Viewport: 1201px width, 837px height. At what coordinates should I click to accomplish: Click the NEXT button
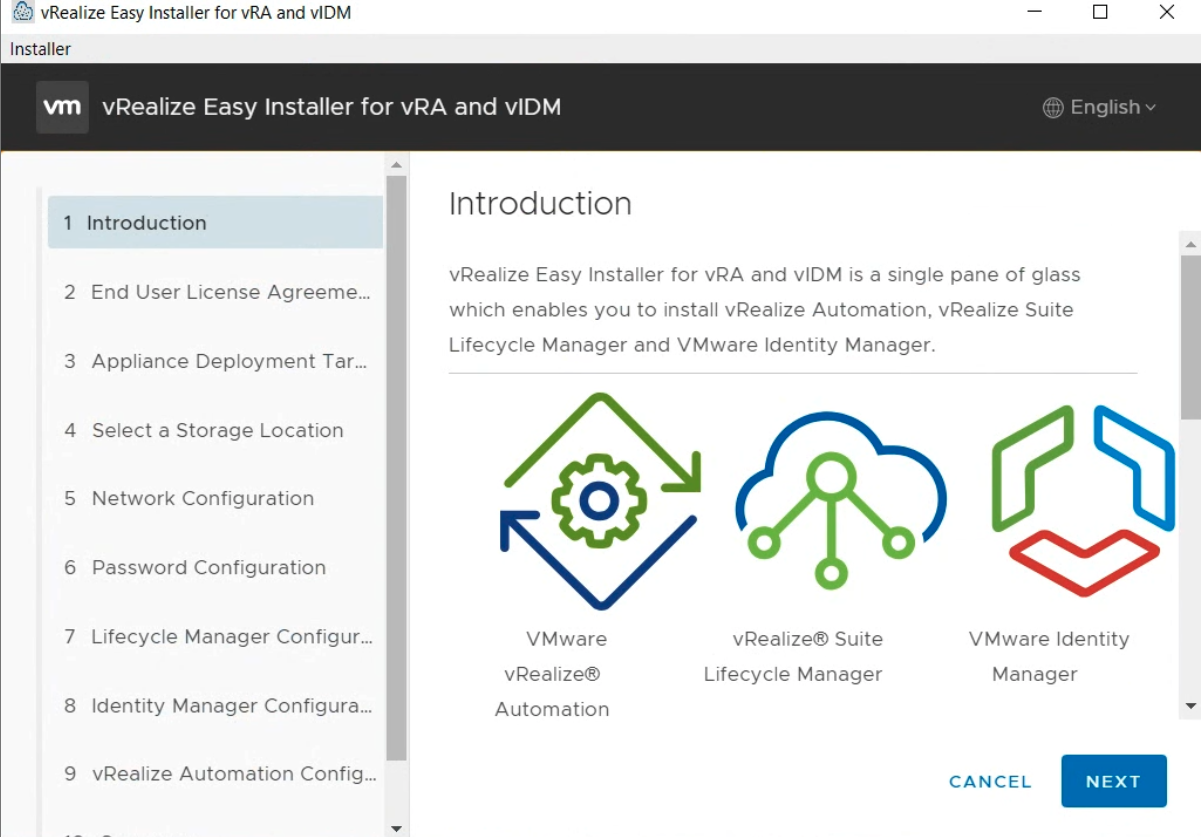[x=1113, y=781]
